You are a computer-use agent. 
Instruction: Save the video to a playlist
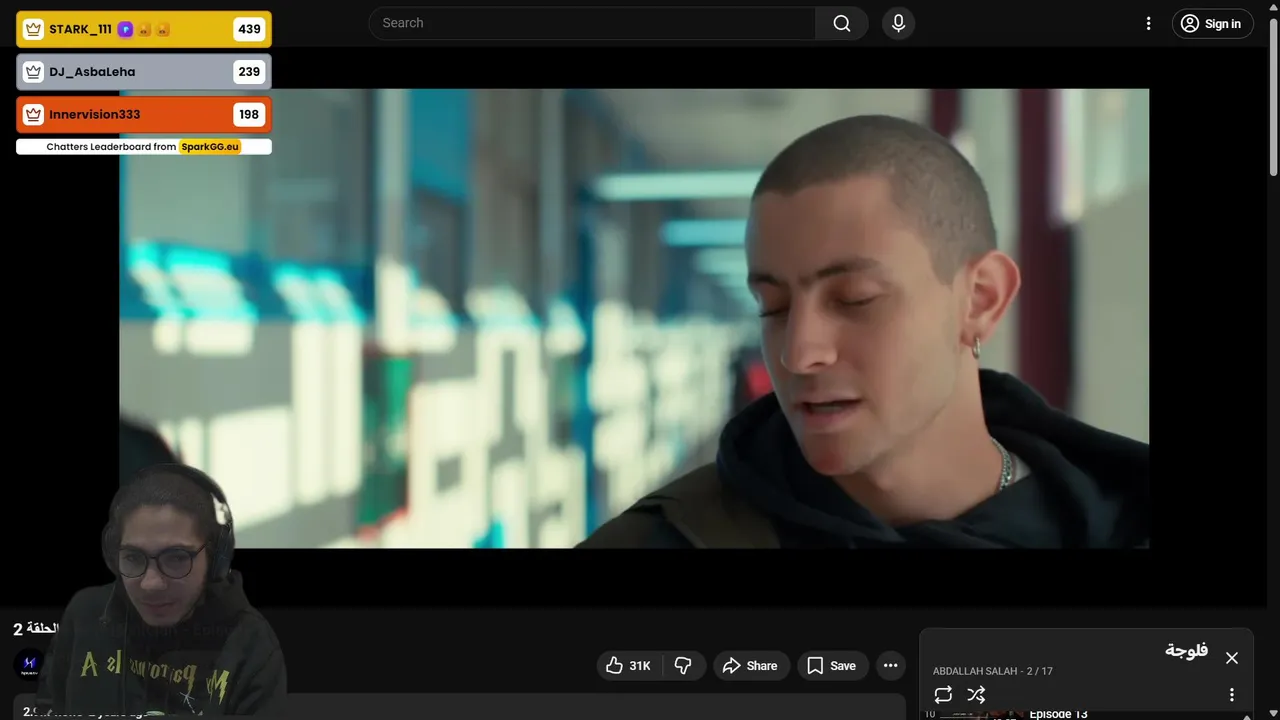(832, 666)
